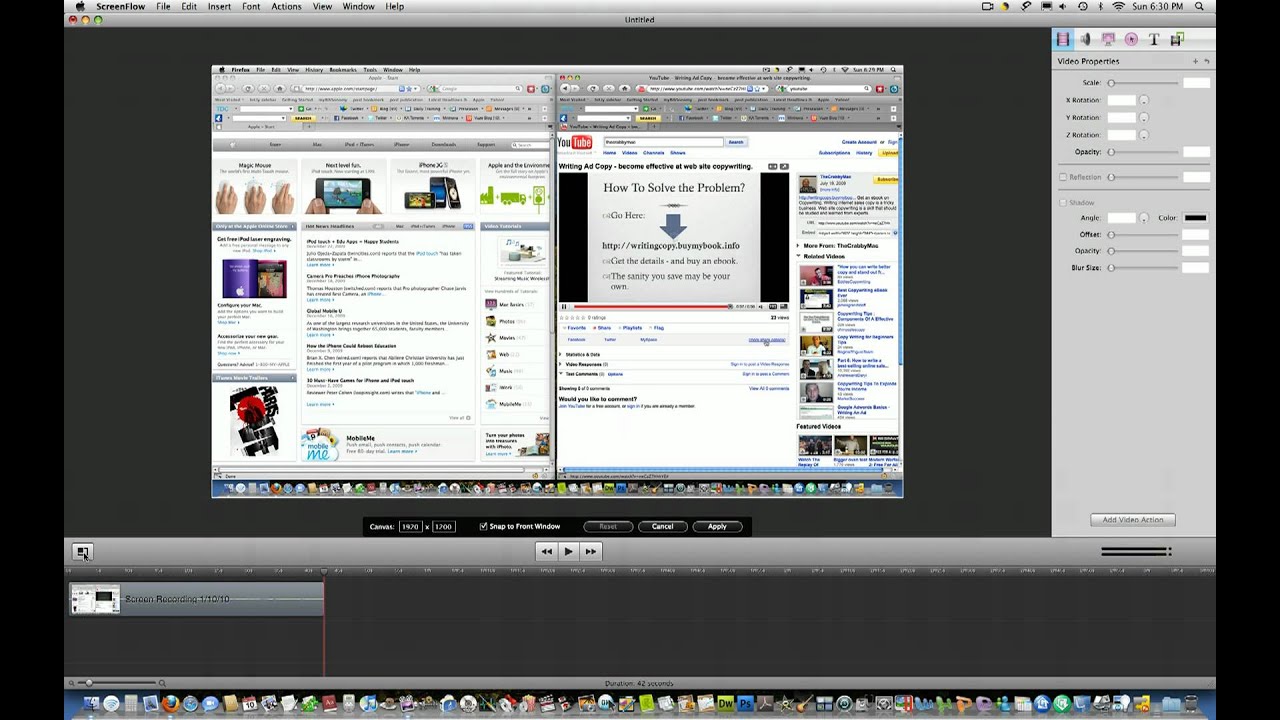This screenshot has width=1280, height=720.
Task: Open the Actions menu
Action: tap(286, 6)
